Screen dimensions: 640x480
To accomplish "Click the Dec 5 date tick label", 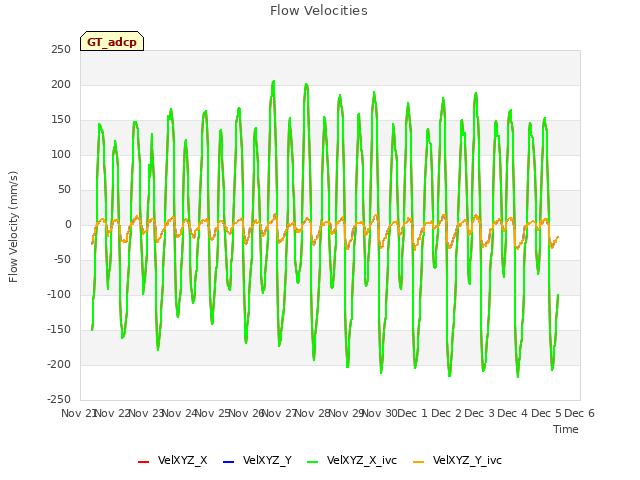I will (546, 413).
